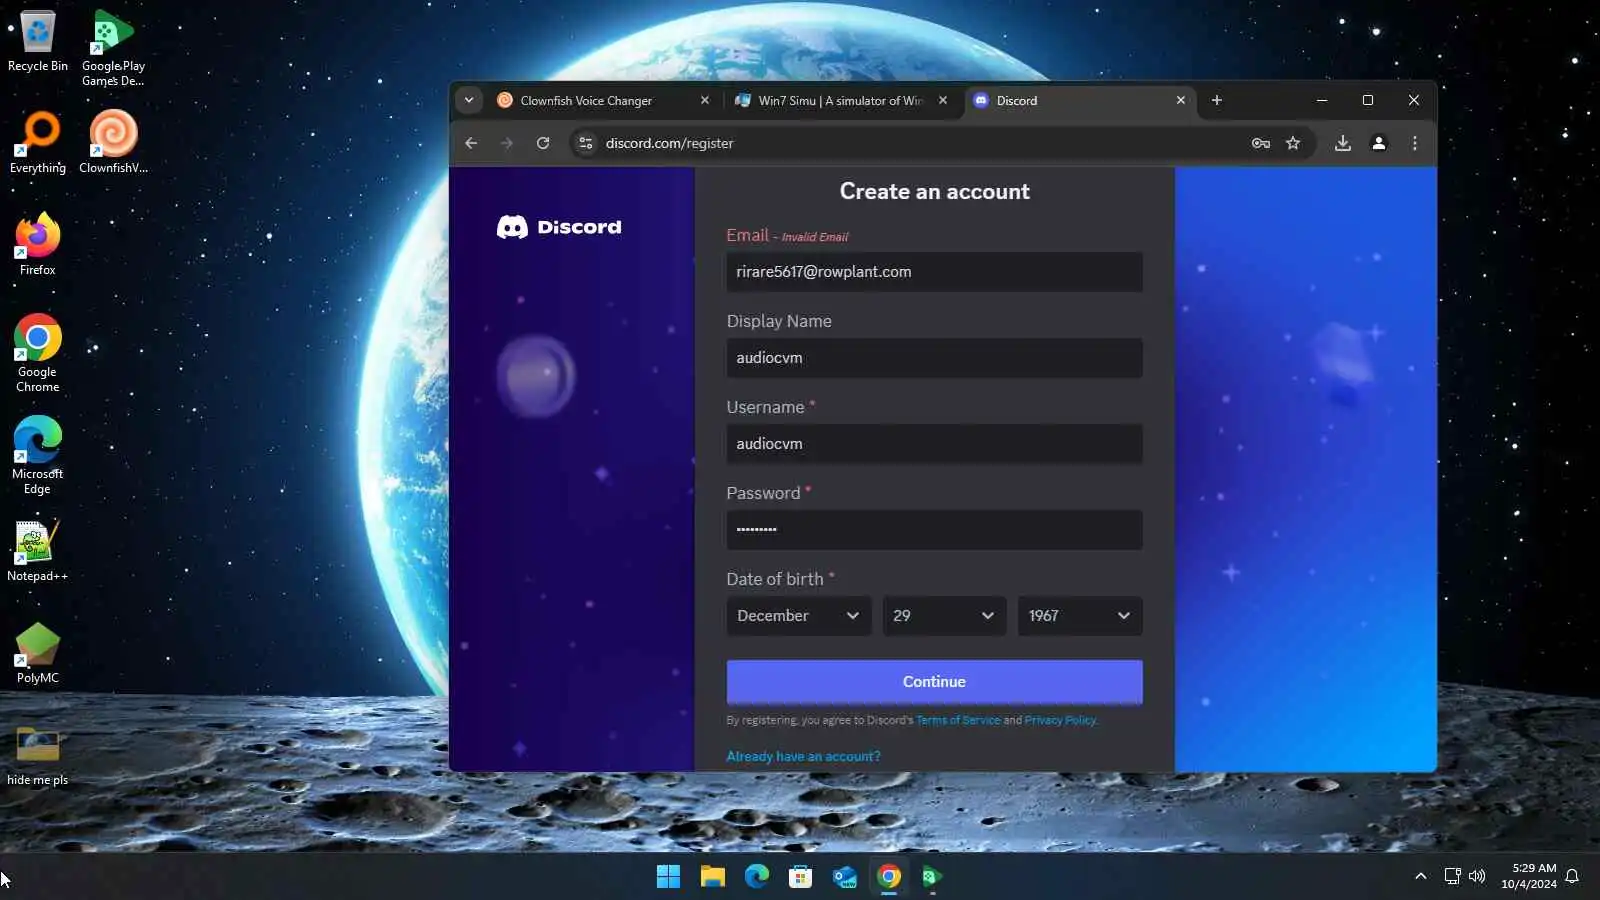Open a new browser tab

point(1217,100)
